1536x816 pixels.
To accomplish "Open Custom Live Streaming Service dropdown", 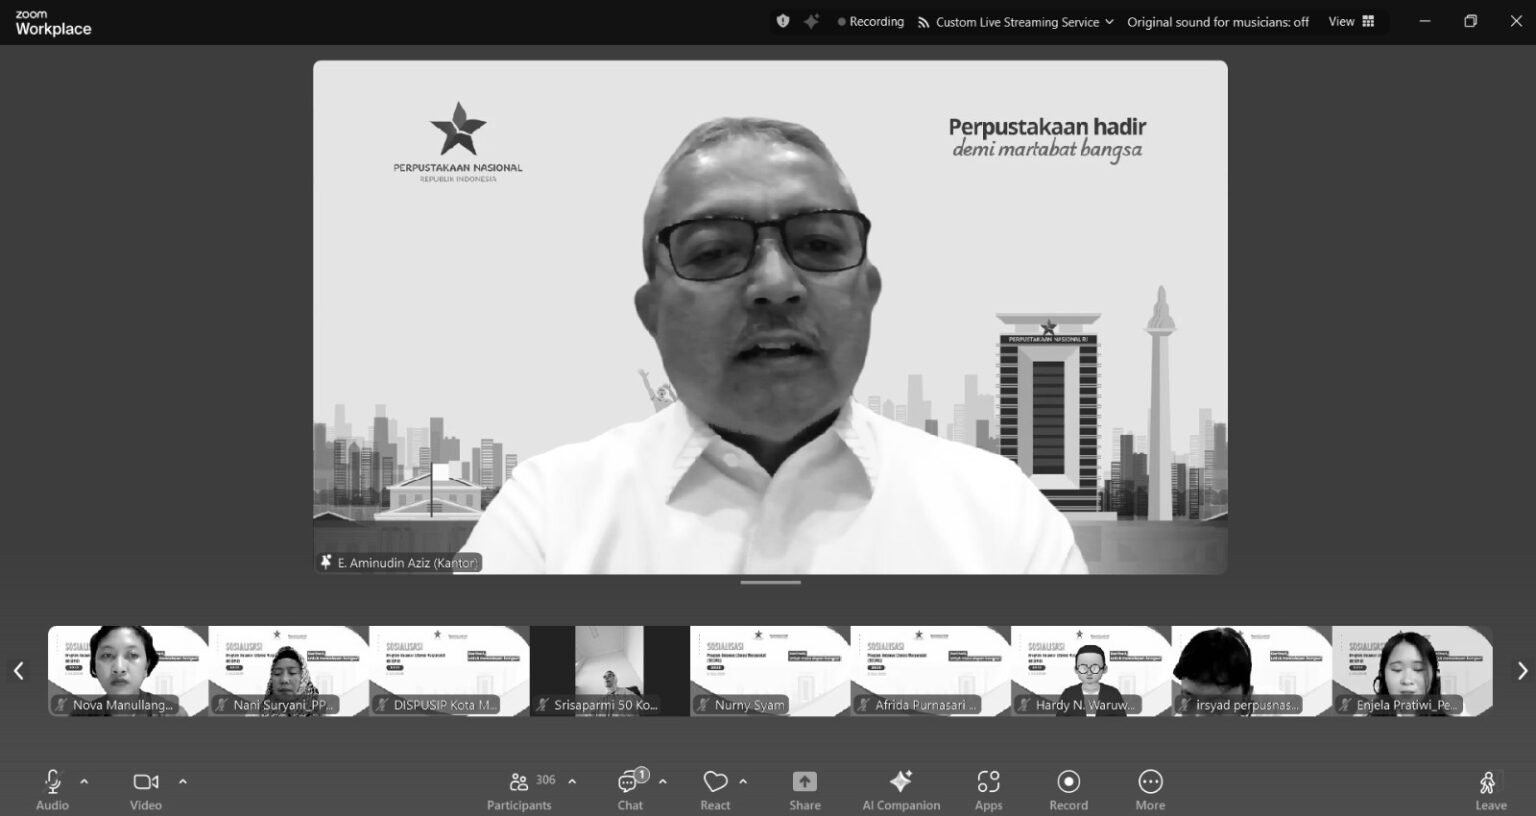I will [1016, 22].
